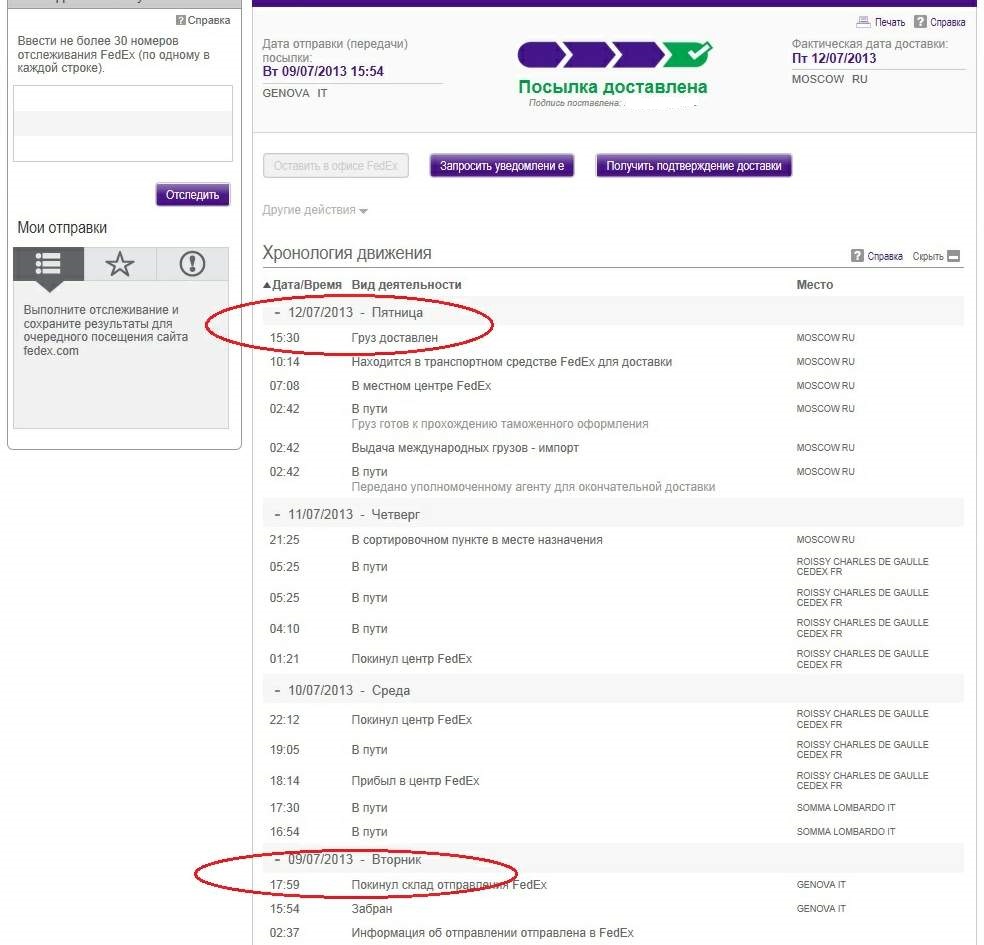Click the 01:21 Покинул центр FedEx entry
This screenshot has width=984, height=945.
(412, 659)
